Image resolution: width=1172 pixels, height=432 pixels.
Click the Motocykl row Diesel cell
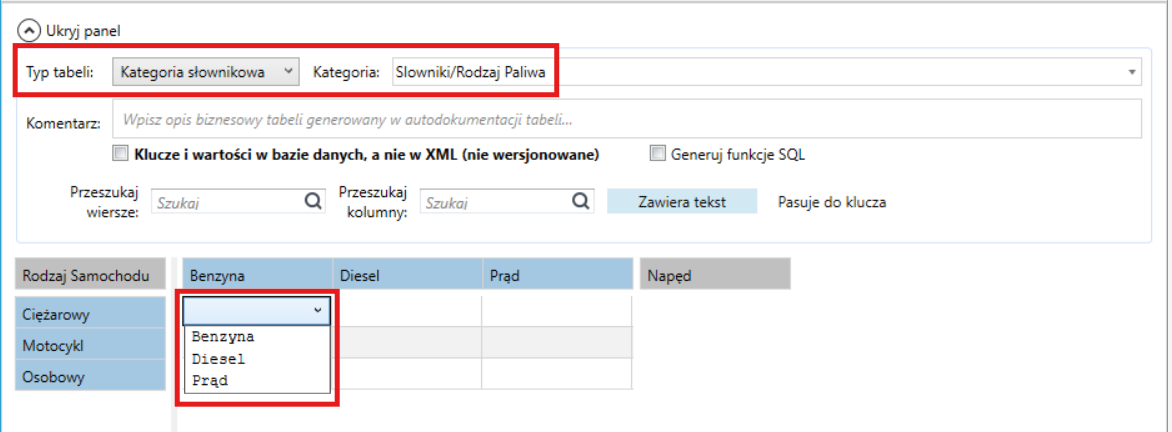tap(407, 342)
